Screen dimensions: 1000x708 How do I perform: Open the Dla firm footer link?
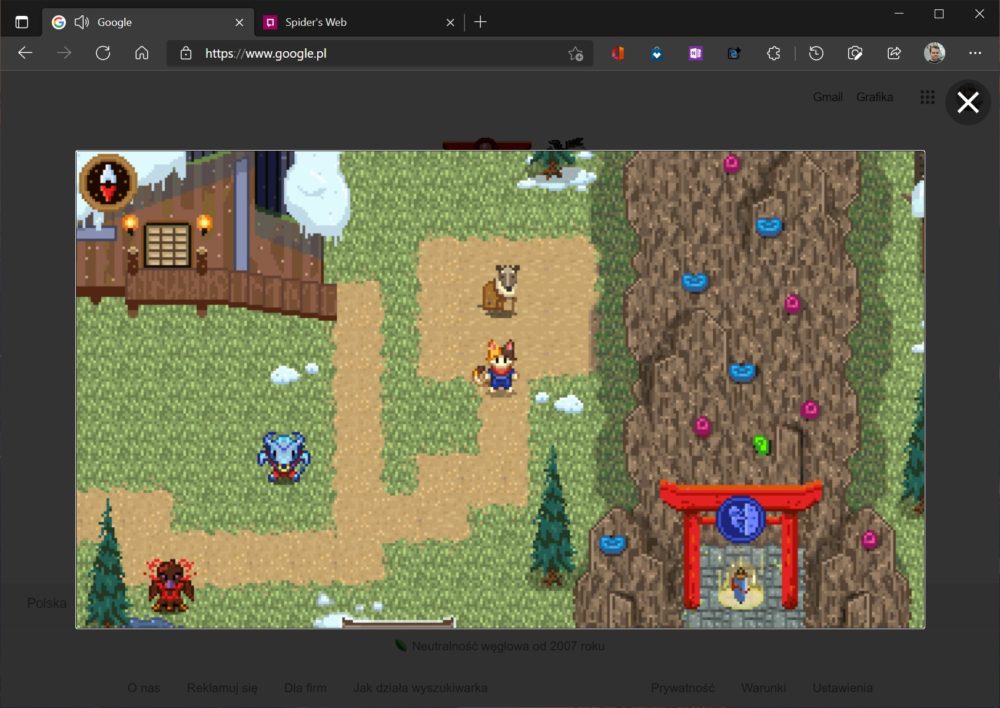pyautogui.click(x=305, y=688)
